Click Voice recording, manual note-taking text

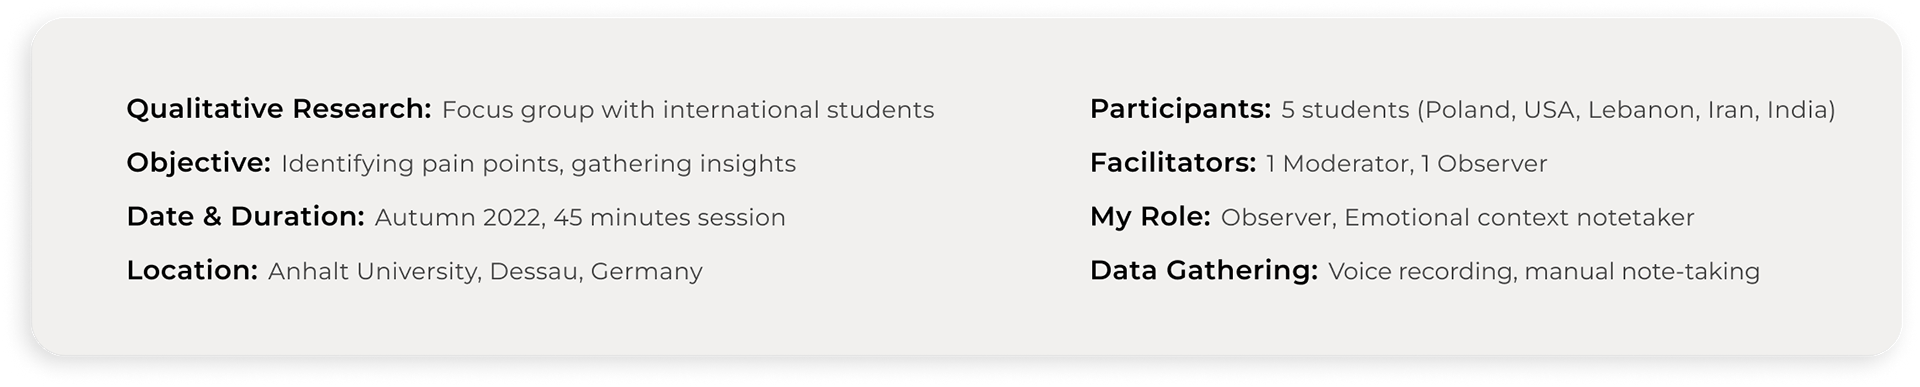click(1544, 272)
